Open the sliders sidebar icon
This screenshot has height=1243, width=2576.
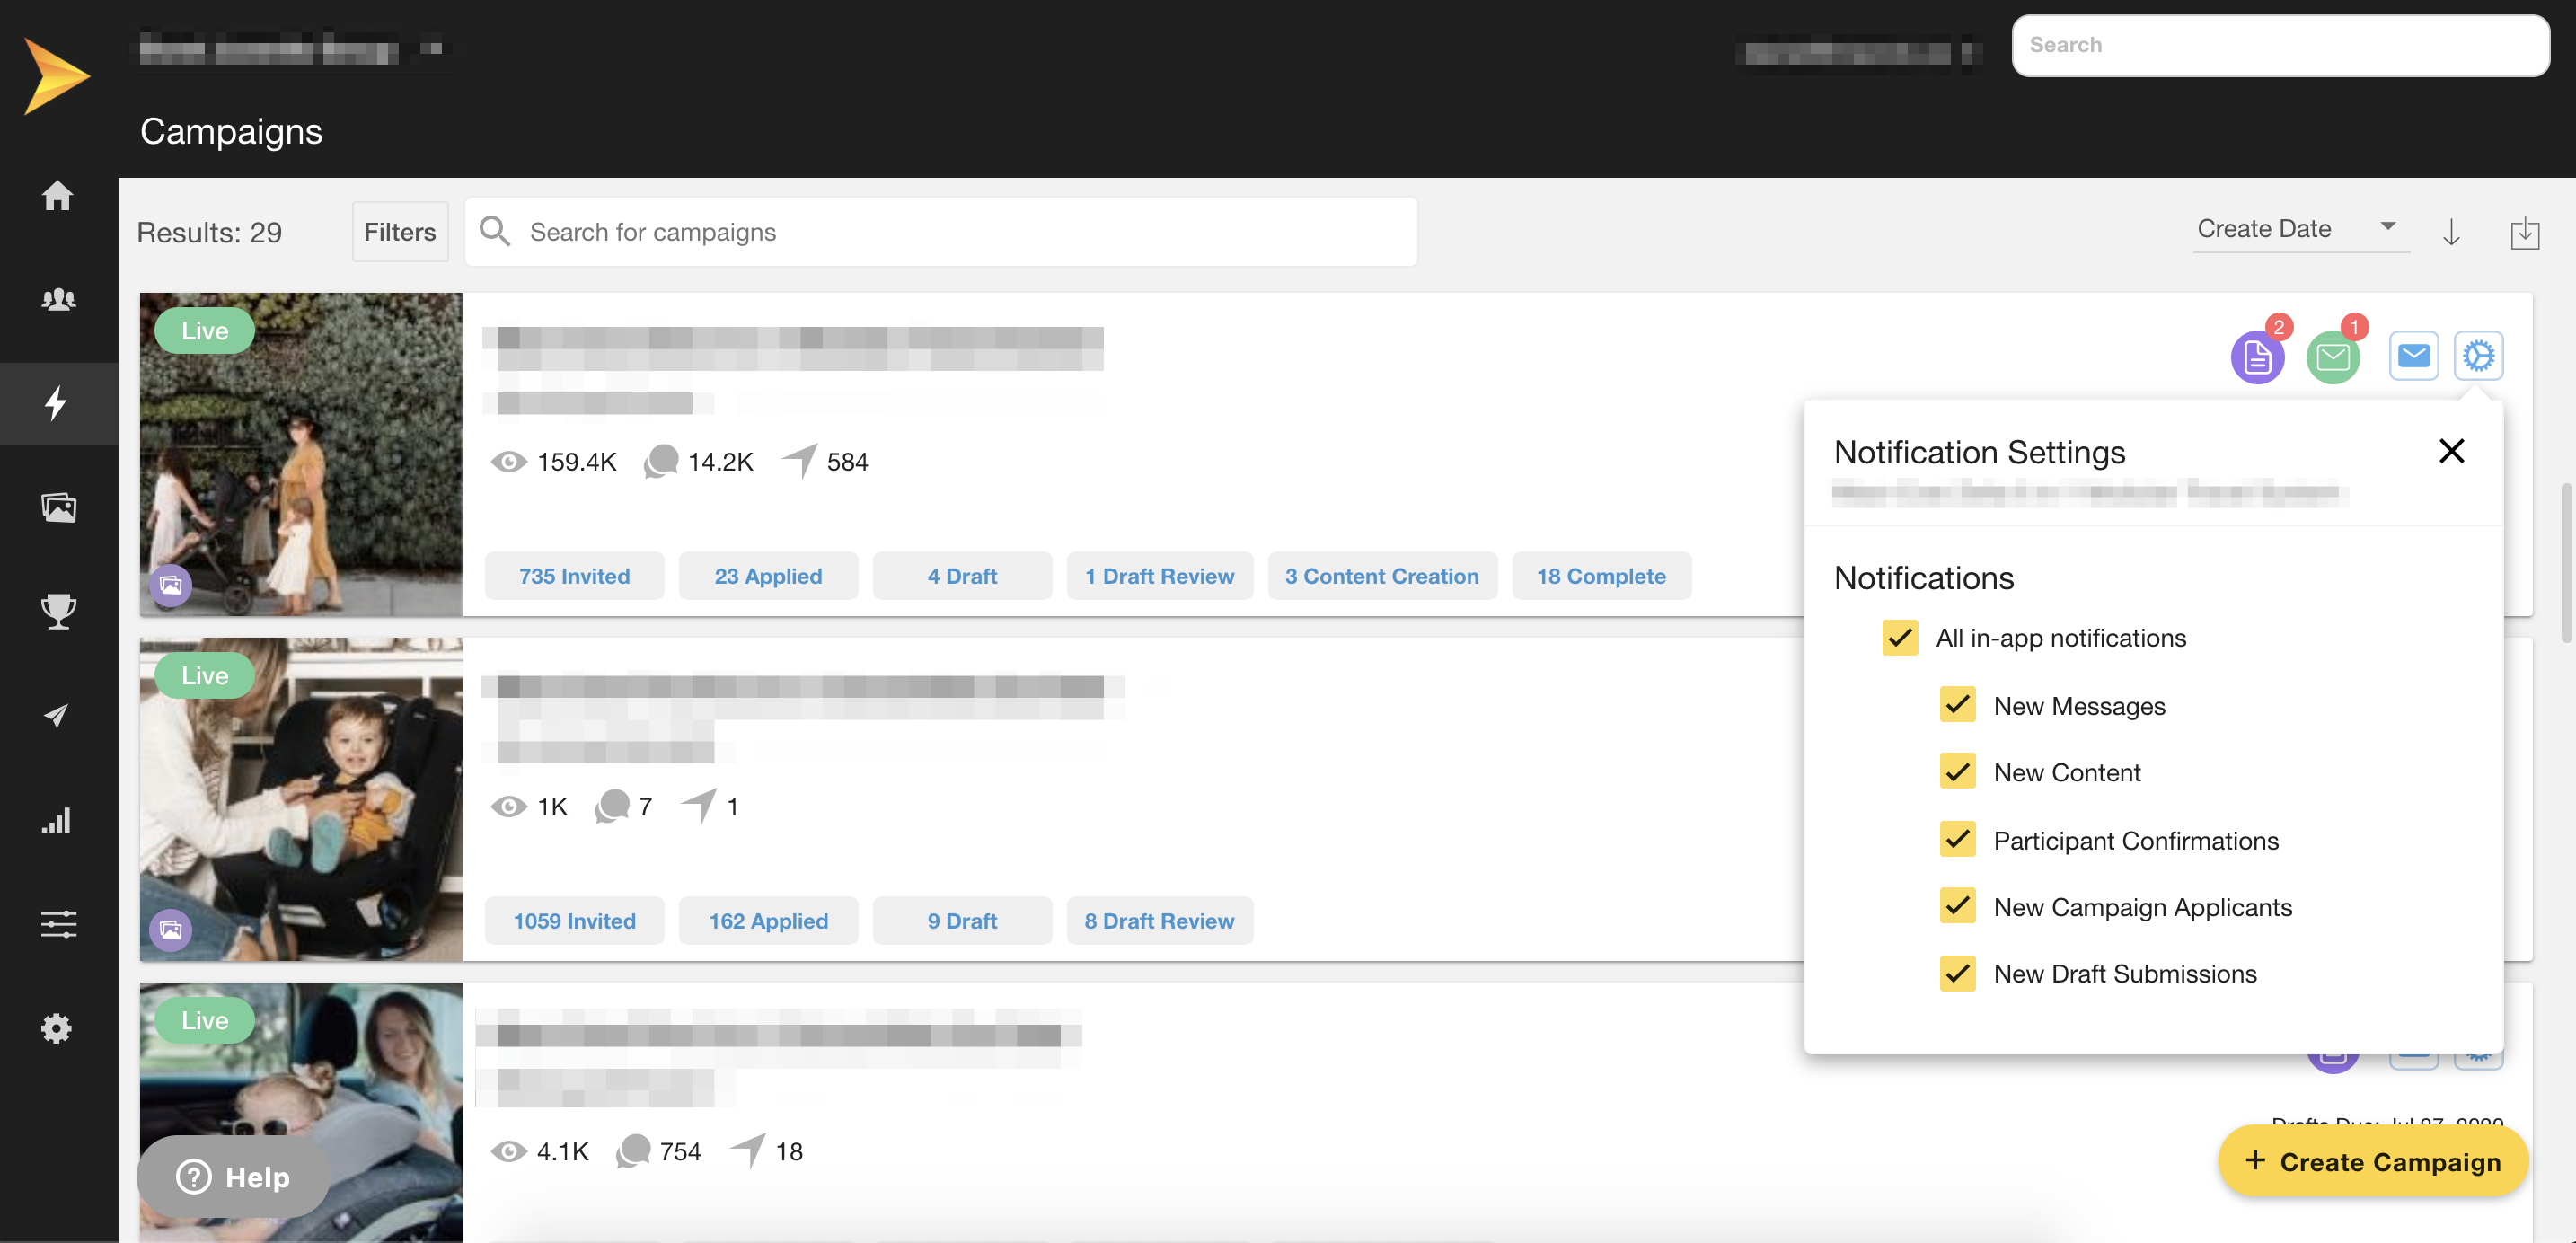(58, 924)
